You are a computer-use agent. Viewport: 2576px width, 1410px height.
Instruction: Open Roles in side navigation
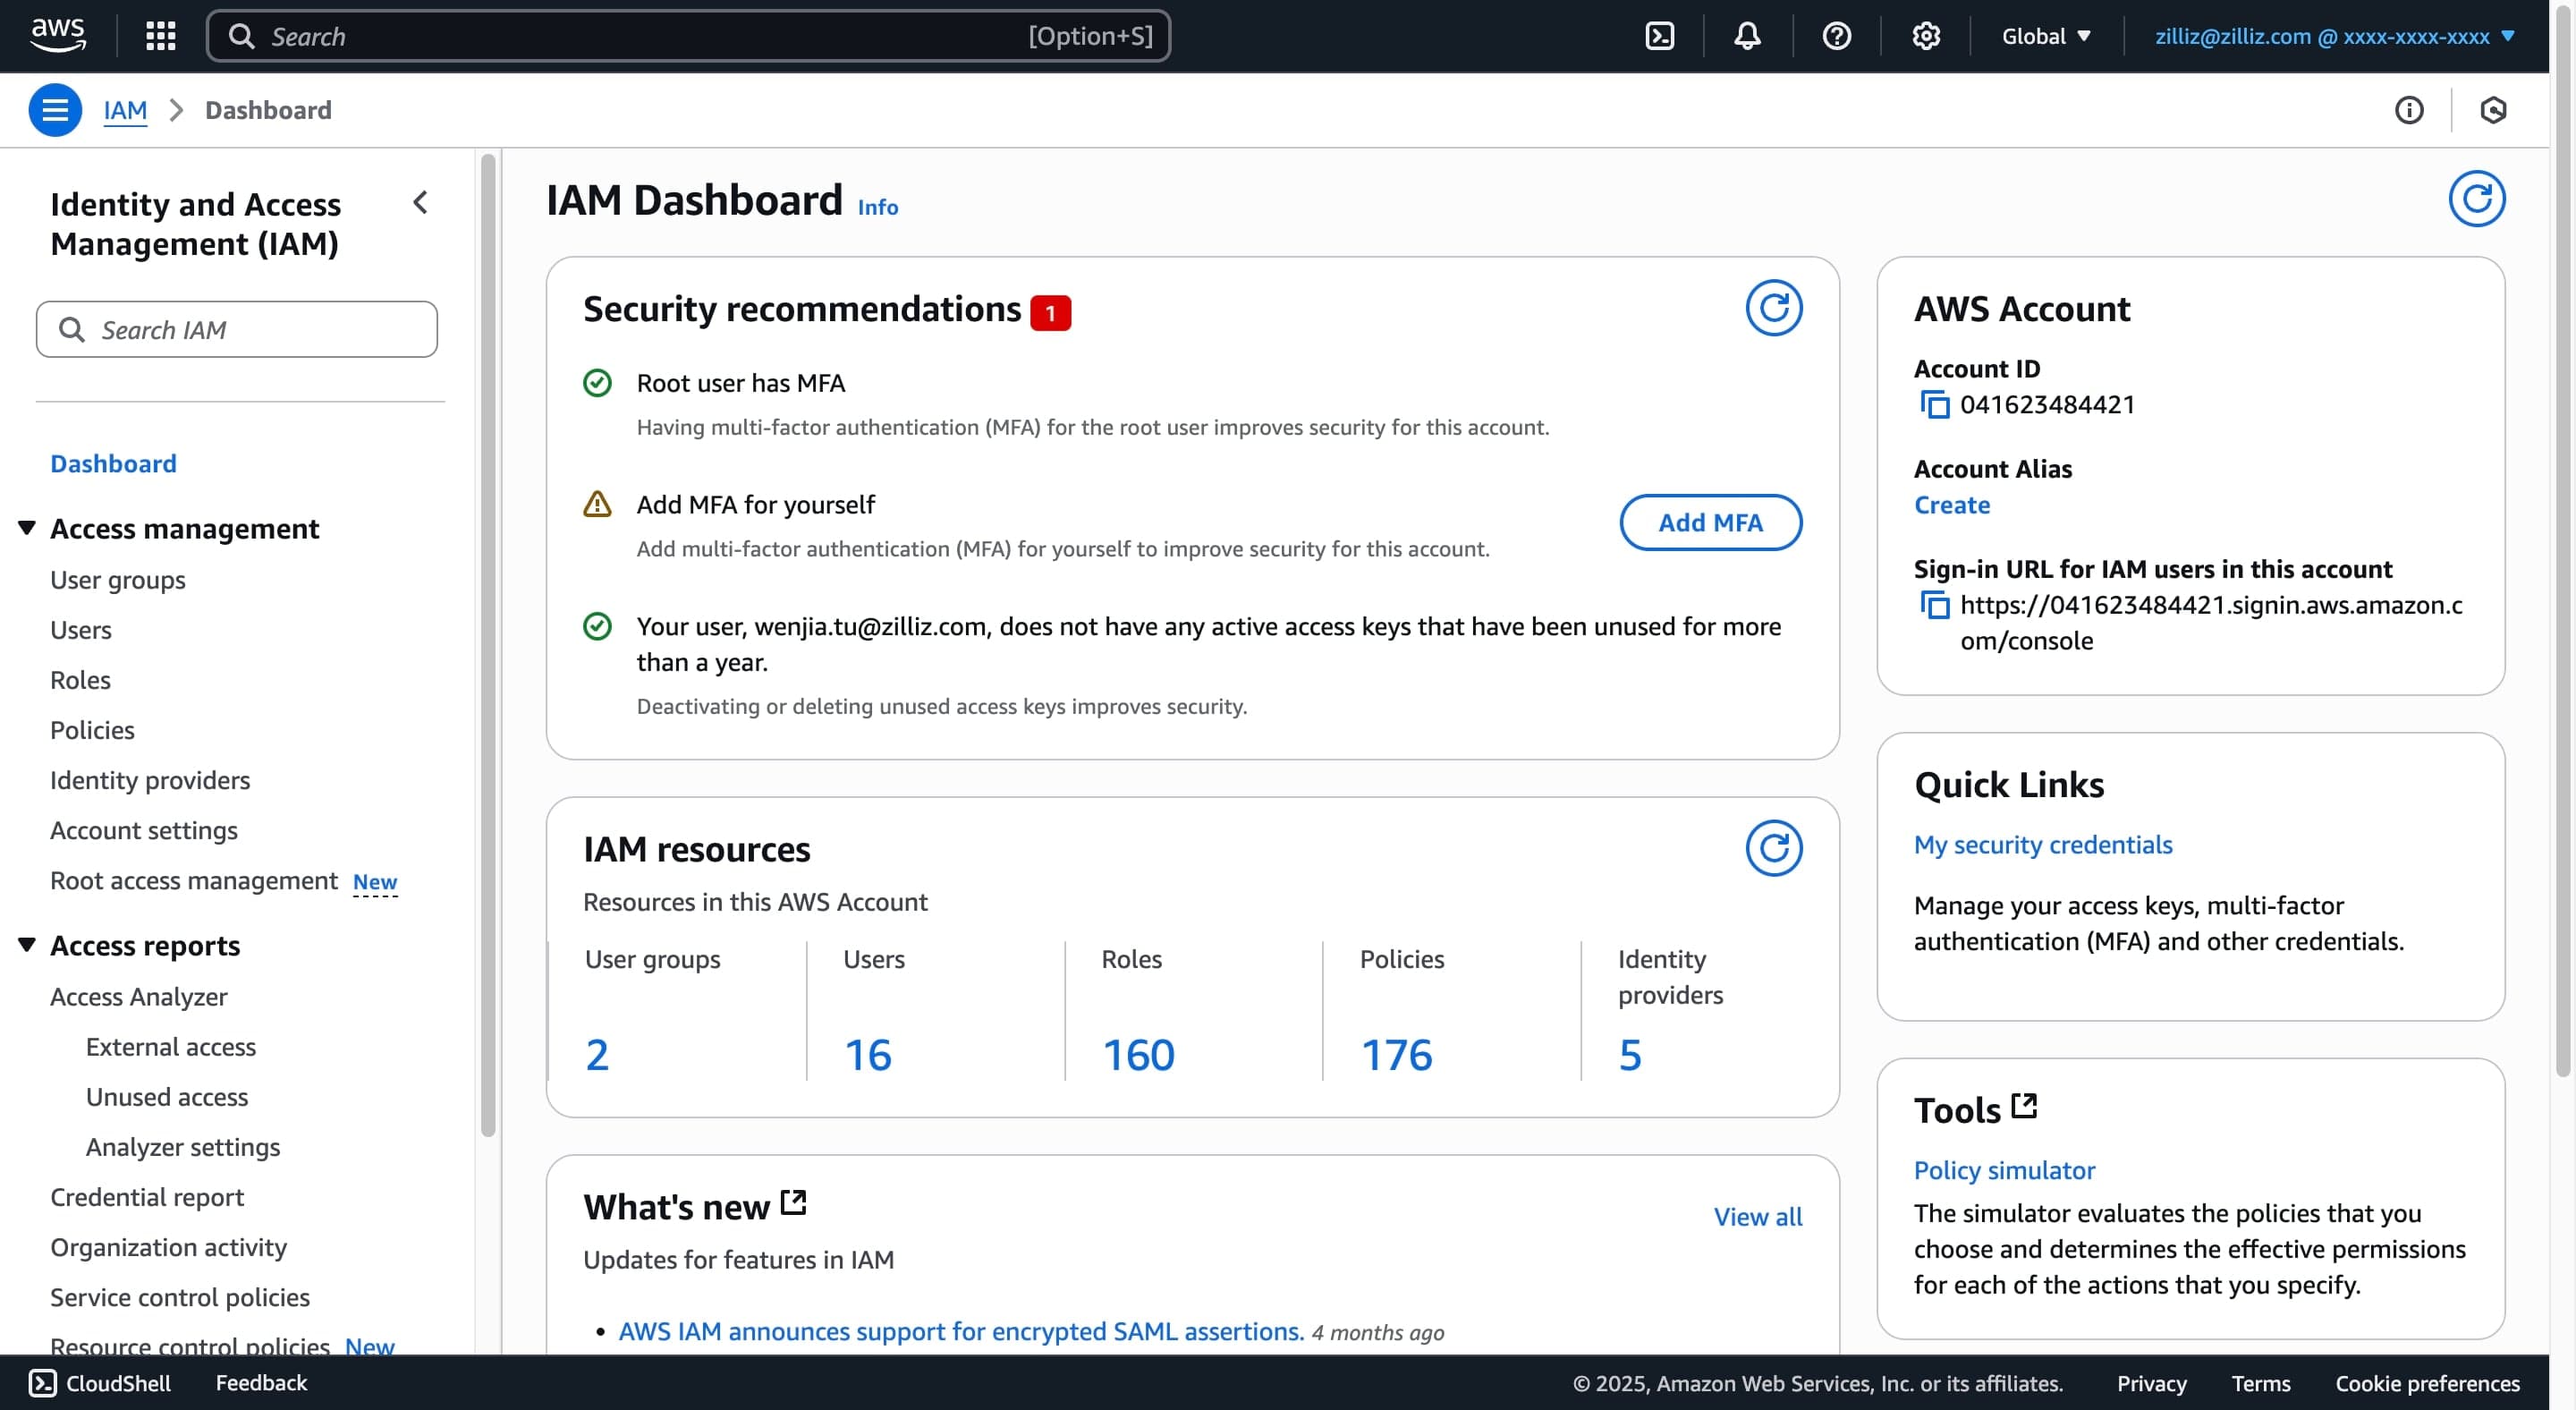(80, 680)
